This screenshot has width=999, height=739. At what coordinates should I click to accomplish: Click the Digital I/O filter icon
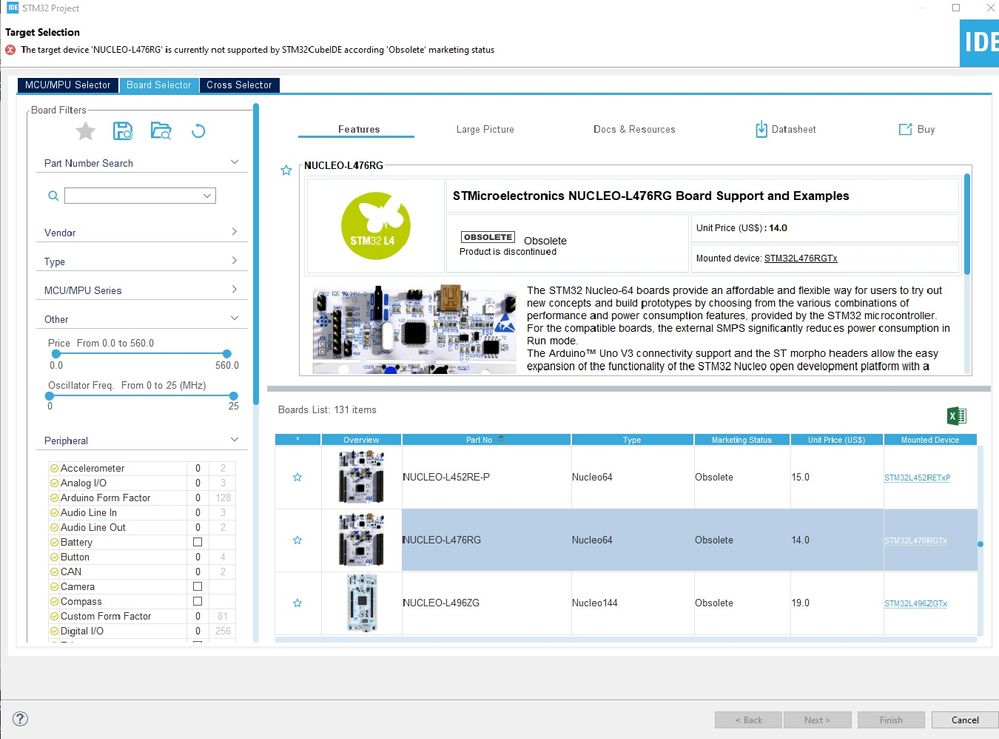point(54,631)
